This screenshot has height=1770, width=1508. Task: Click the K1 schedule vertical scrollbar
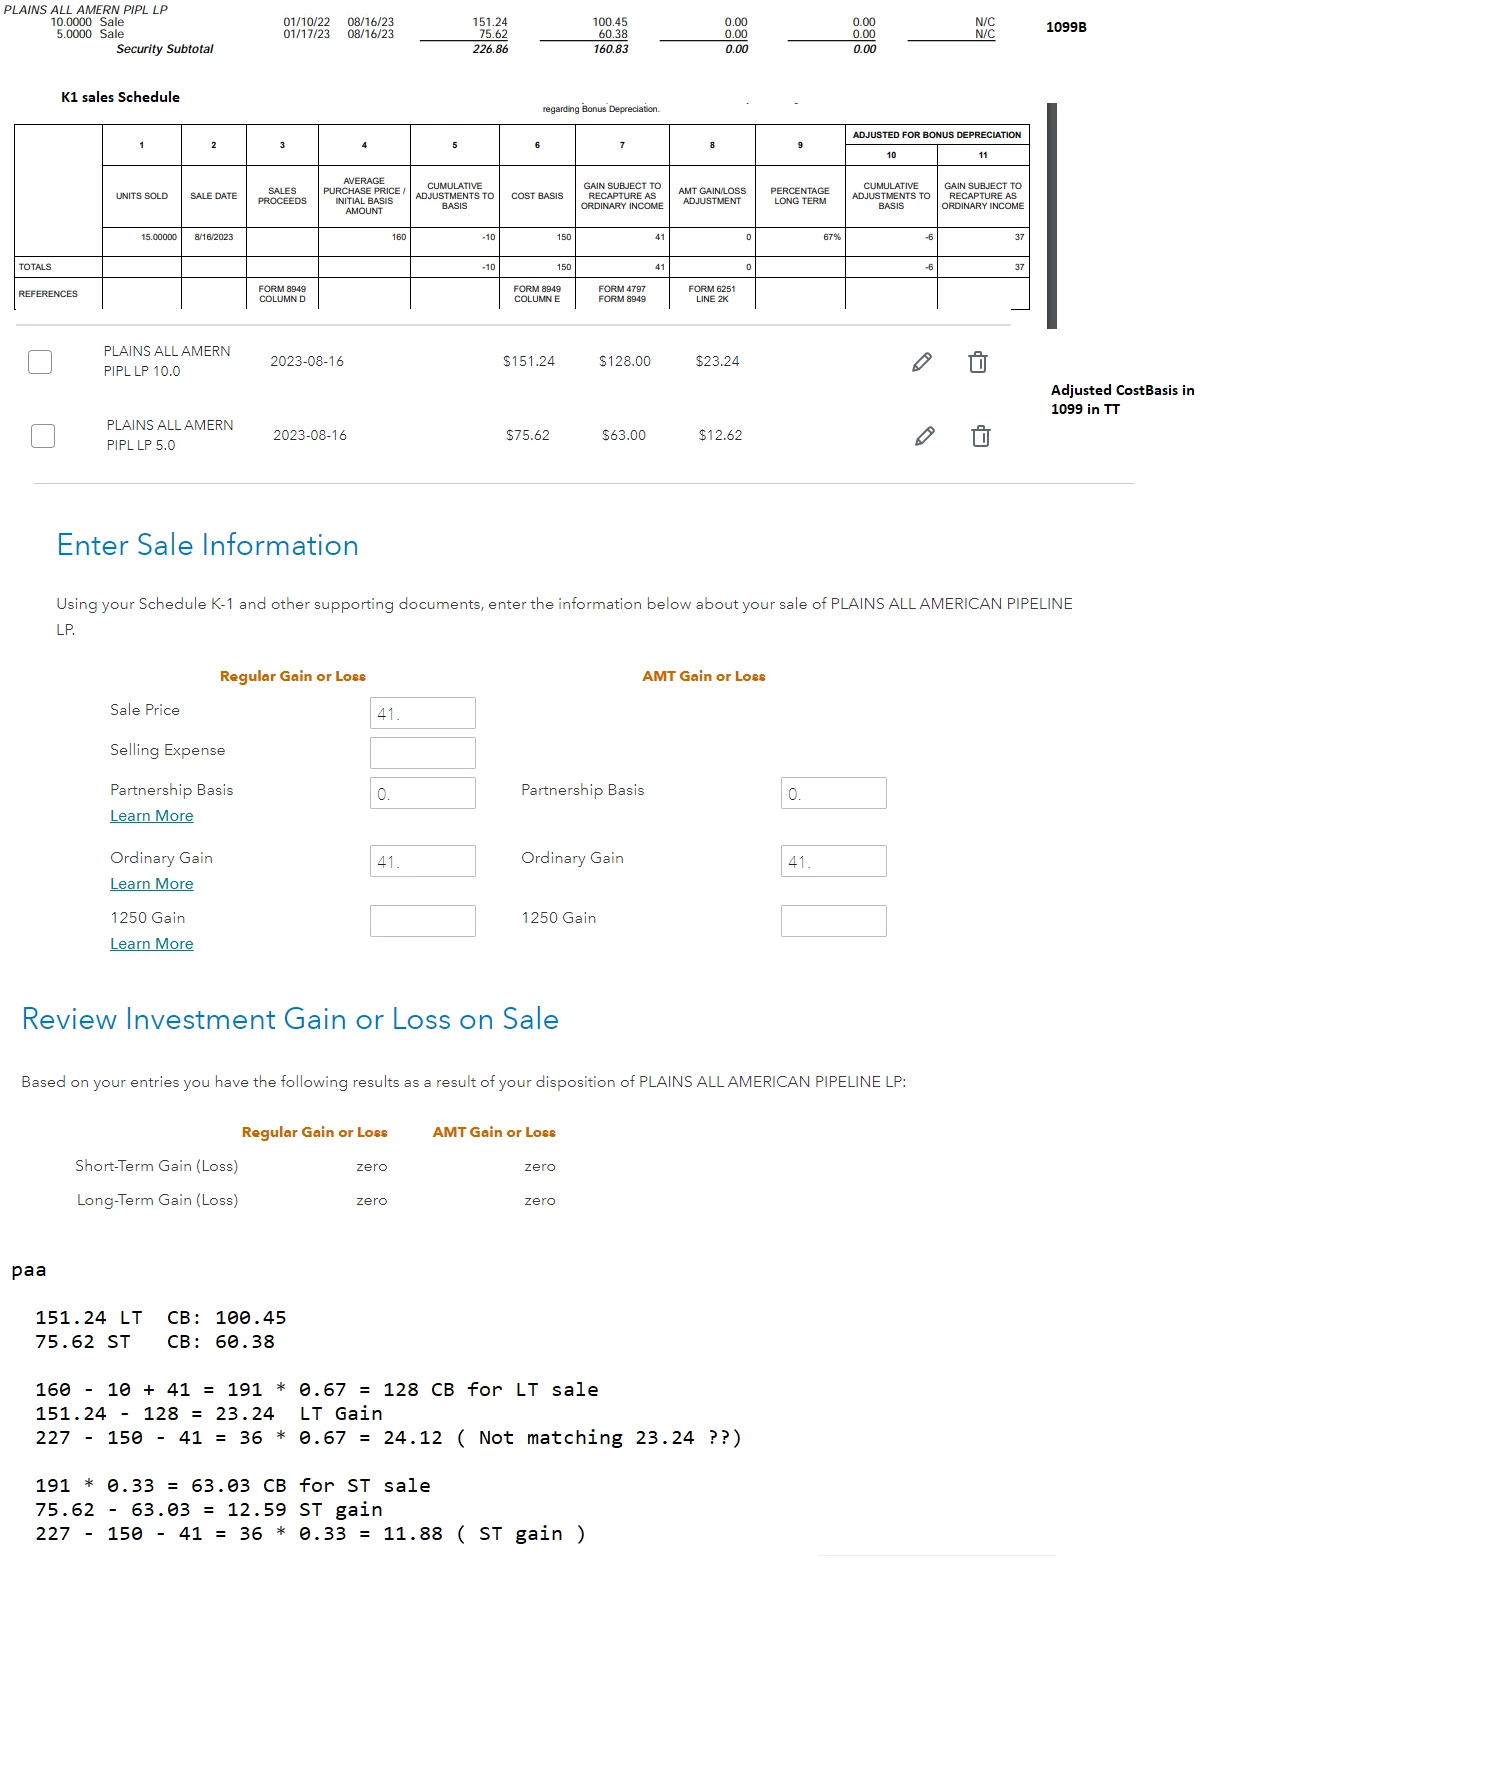1052,216
